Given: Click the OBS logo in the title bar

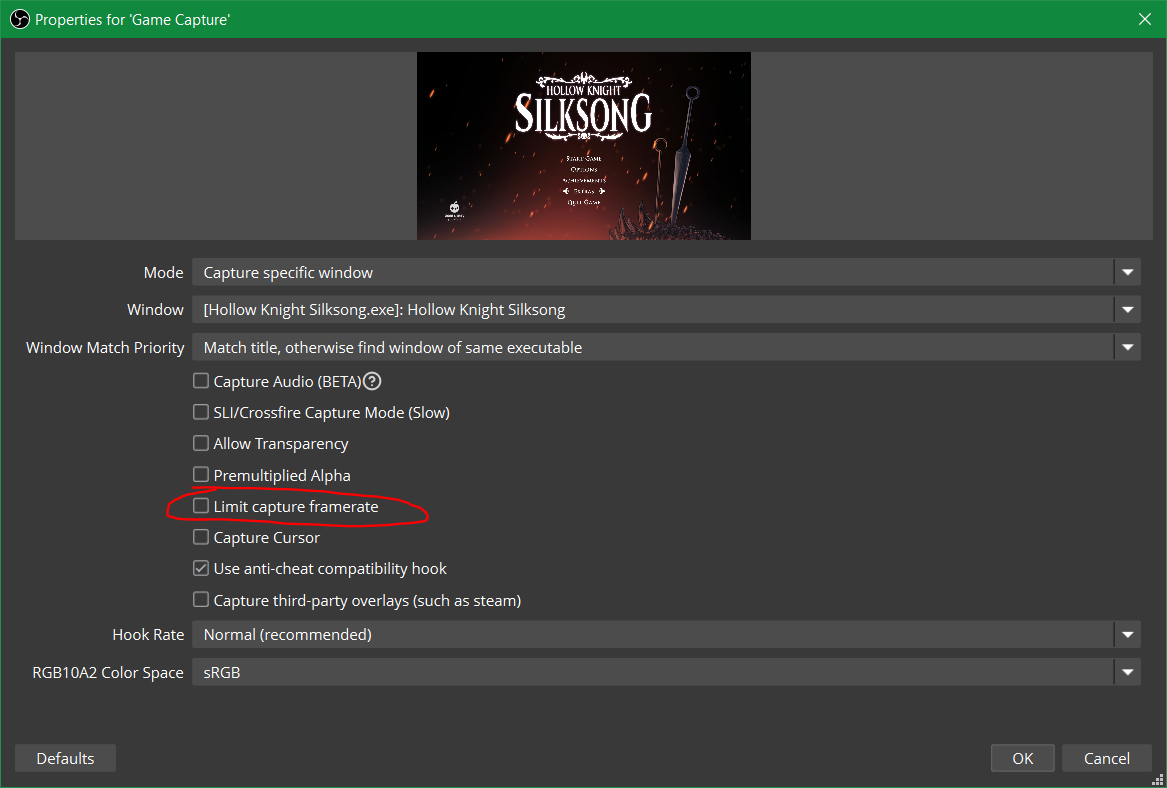Looking at the screenshot, I should (x=19, y=19).
